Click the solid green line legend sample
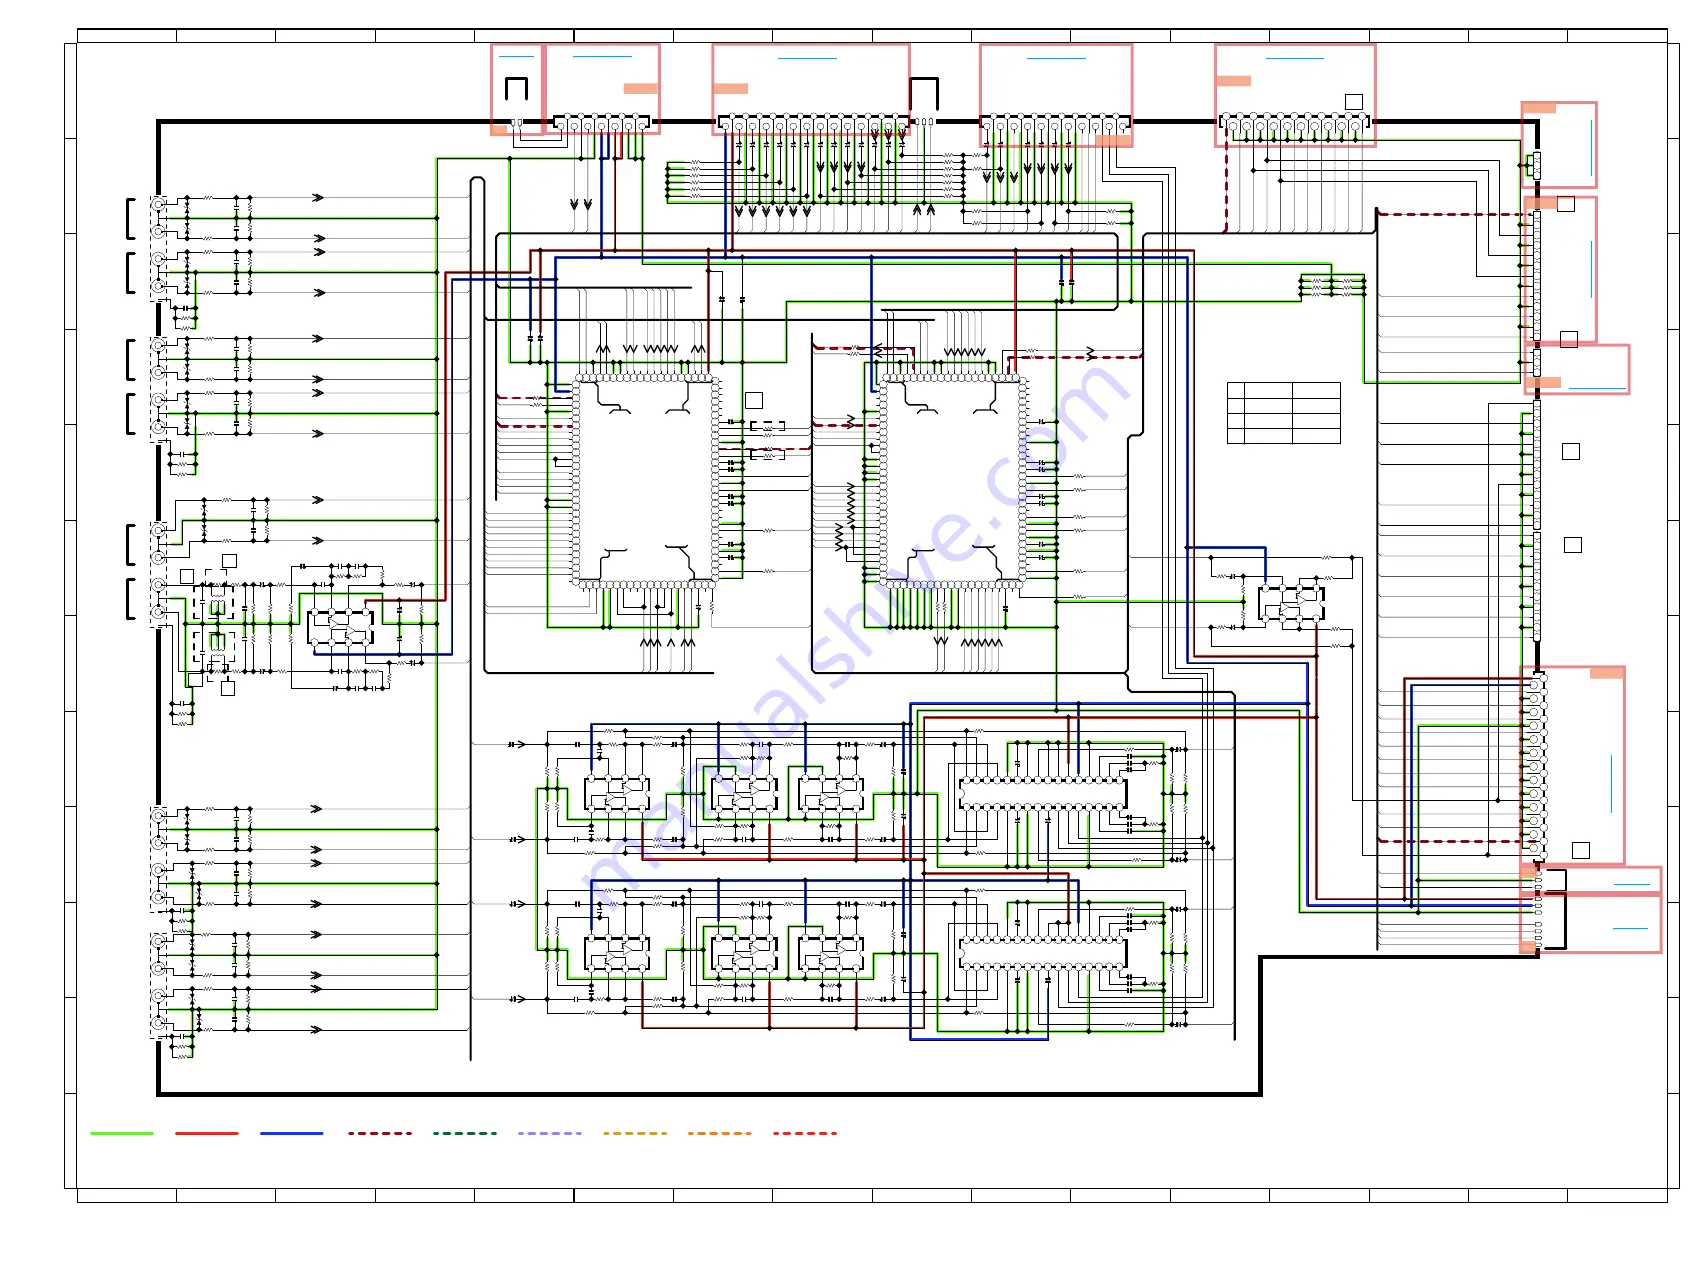The width and height of the screenshot is (1701, 1263). point(122,1133)
